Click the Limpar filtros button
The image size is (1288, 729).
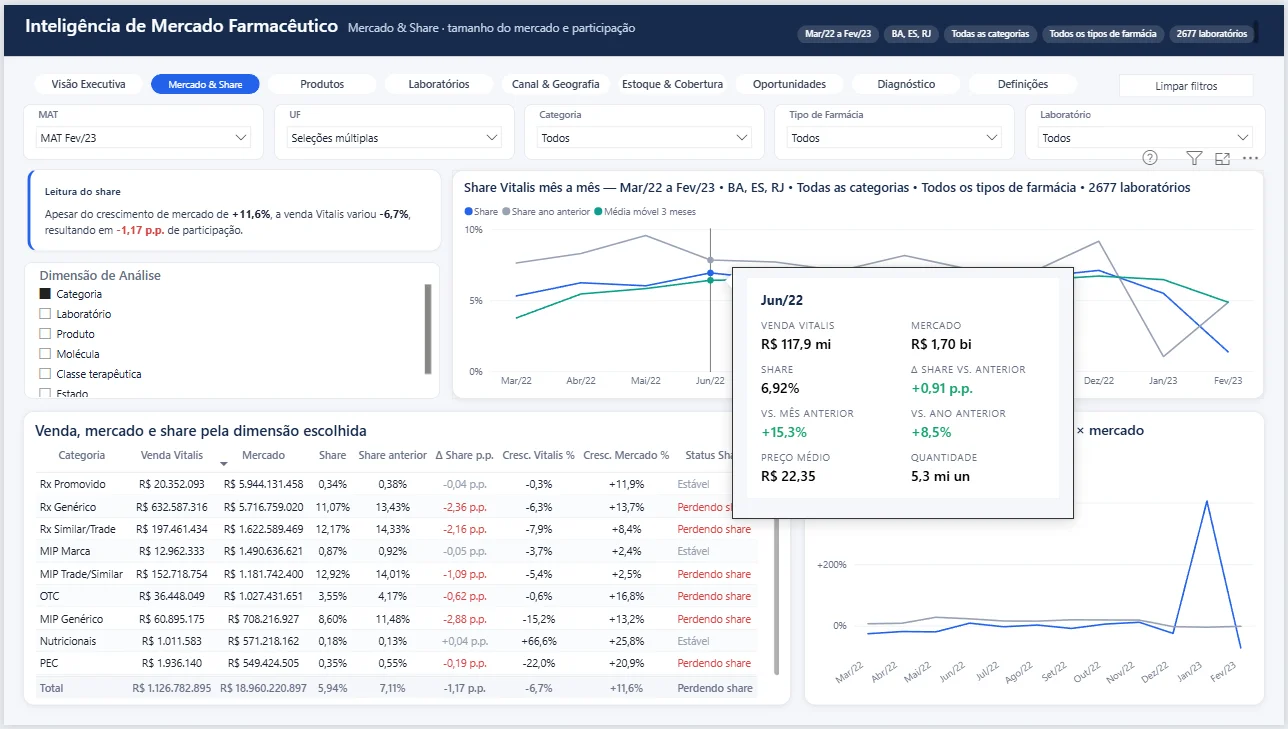click(x=1186, y=86)
